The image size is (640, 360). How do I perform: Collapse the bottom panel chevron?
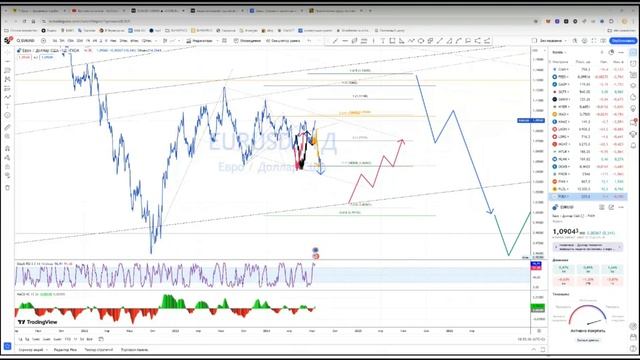pyautogui.click(x=533, y=350)
